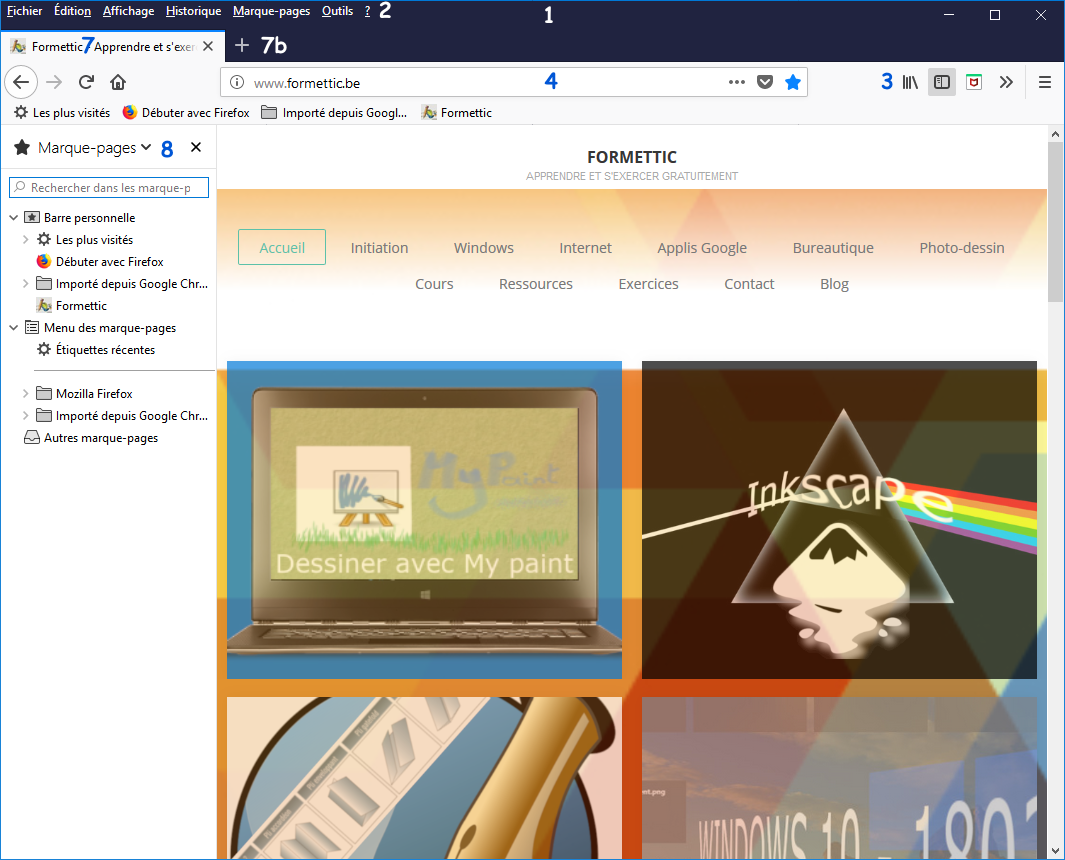The height and width of the screenshot is (860, 1065).
Task: Open the Fichier menu
Action: pos(24,11)
